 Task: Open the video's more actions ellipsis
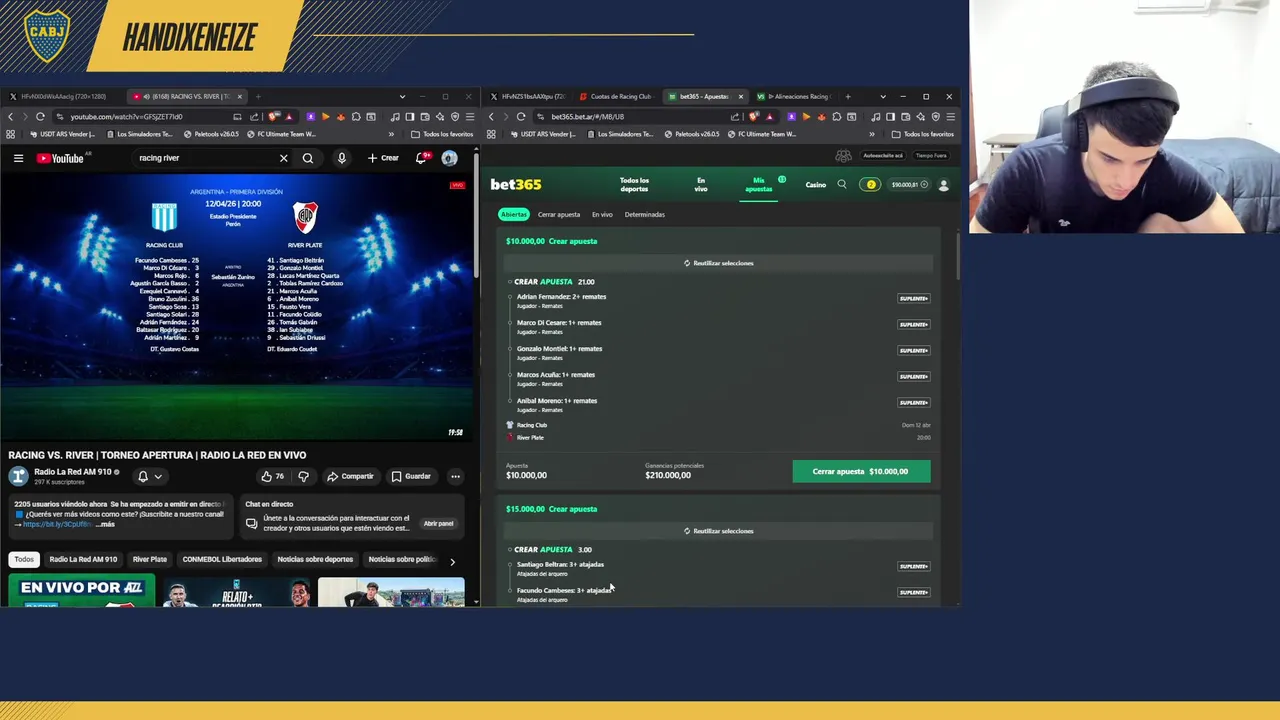[455, 476]
